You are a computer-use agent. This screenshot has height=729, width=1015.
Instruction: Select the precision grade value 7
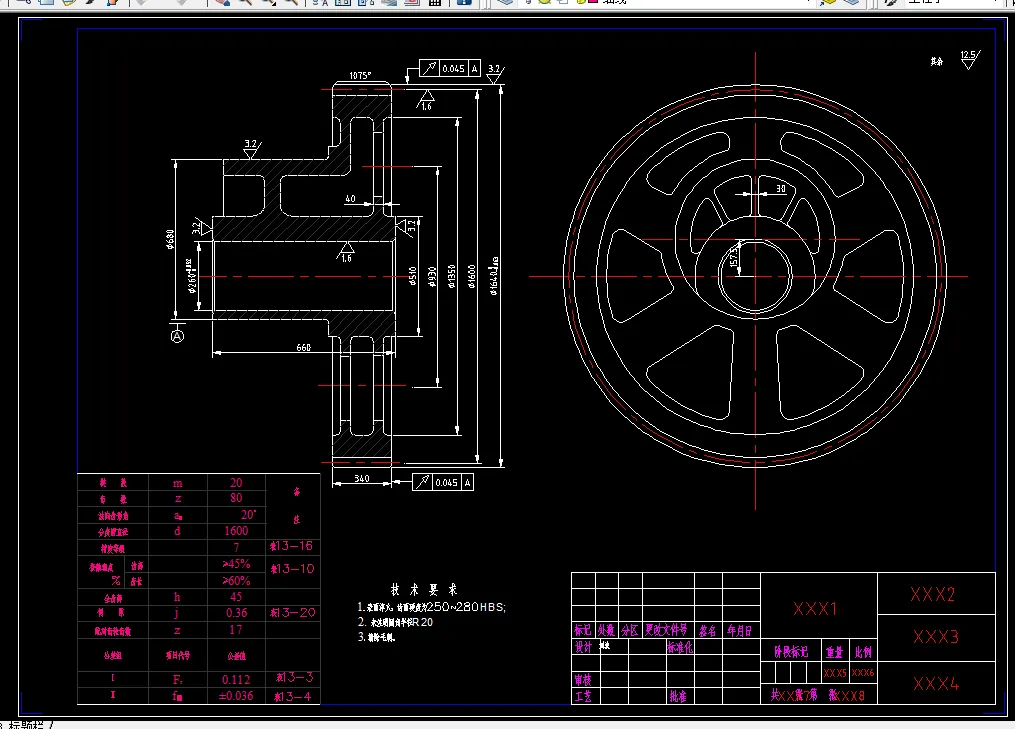tap(236, 547)
